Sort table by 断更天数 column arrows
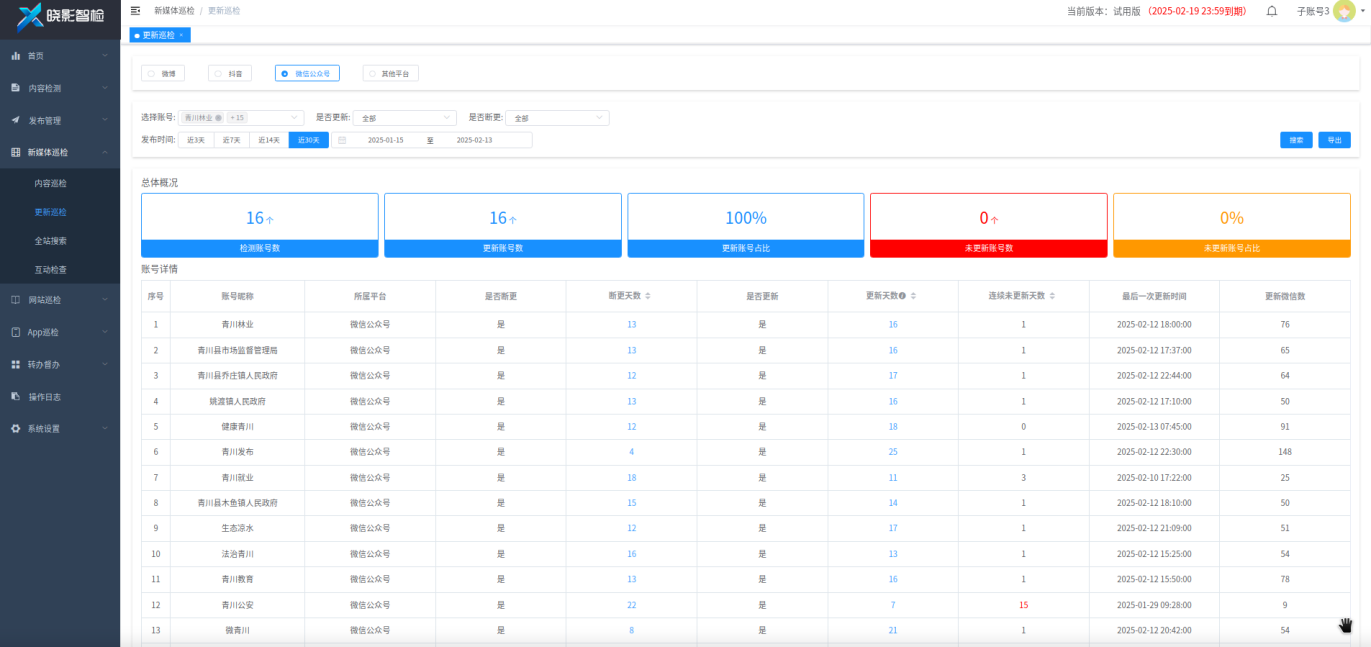This screenshot has width=1371, height=647. coord(647,296)
